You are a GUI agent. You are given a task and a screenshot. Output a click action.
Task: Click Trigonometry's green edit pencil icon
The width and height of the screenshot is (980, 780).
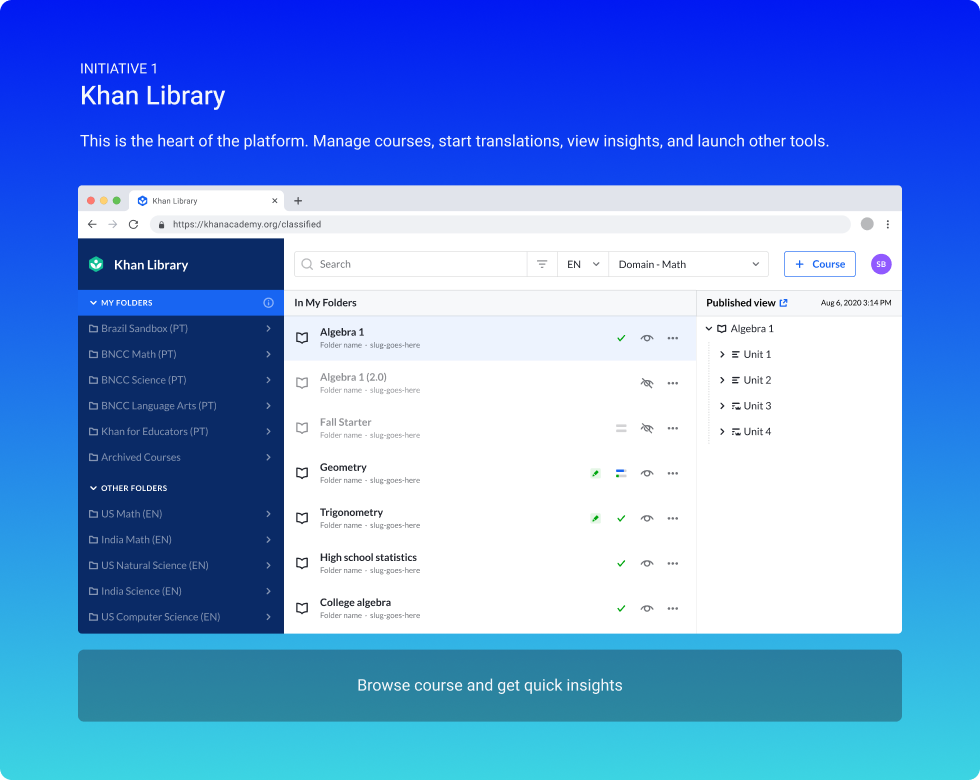pos(596,518)
